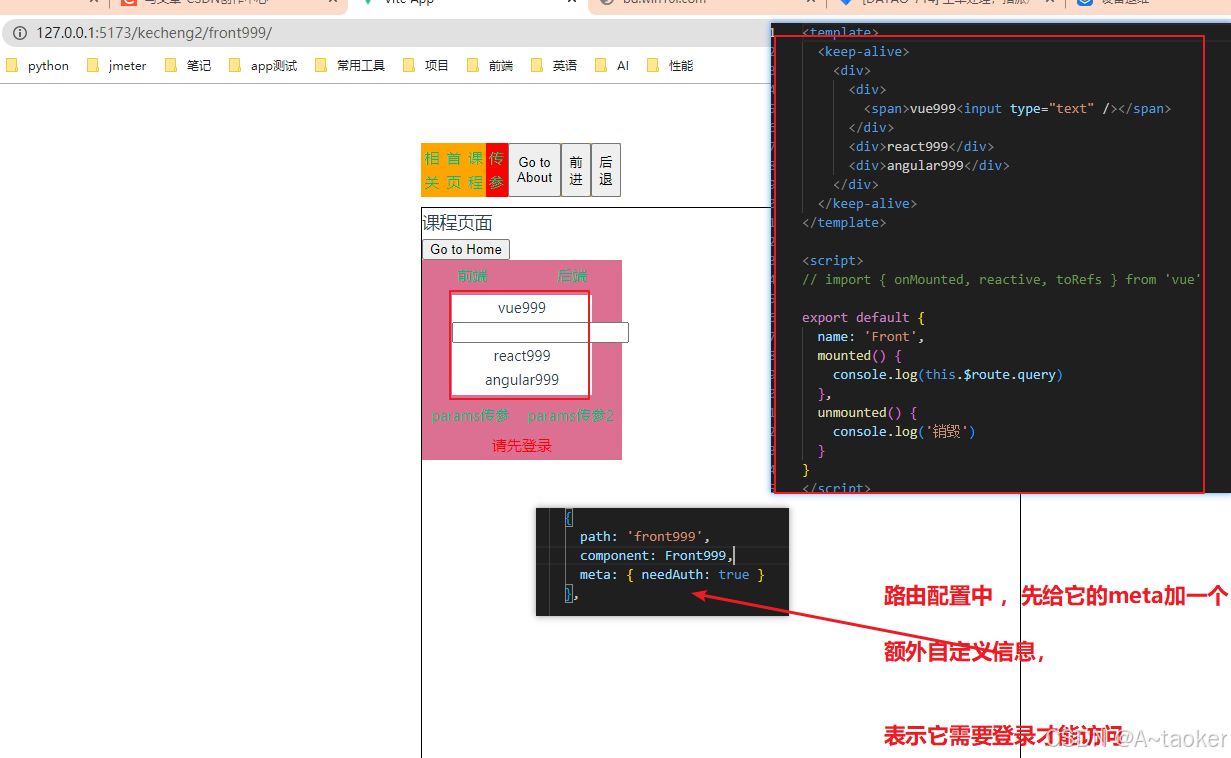The image size is (1231, 758).
Task: Open the 项目 bookmark folder
Action: 426,66
